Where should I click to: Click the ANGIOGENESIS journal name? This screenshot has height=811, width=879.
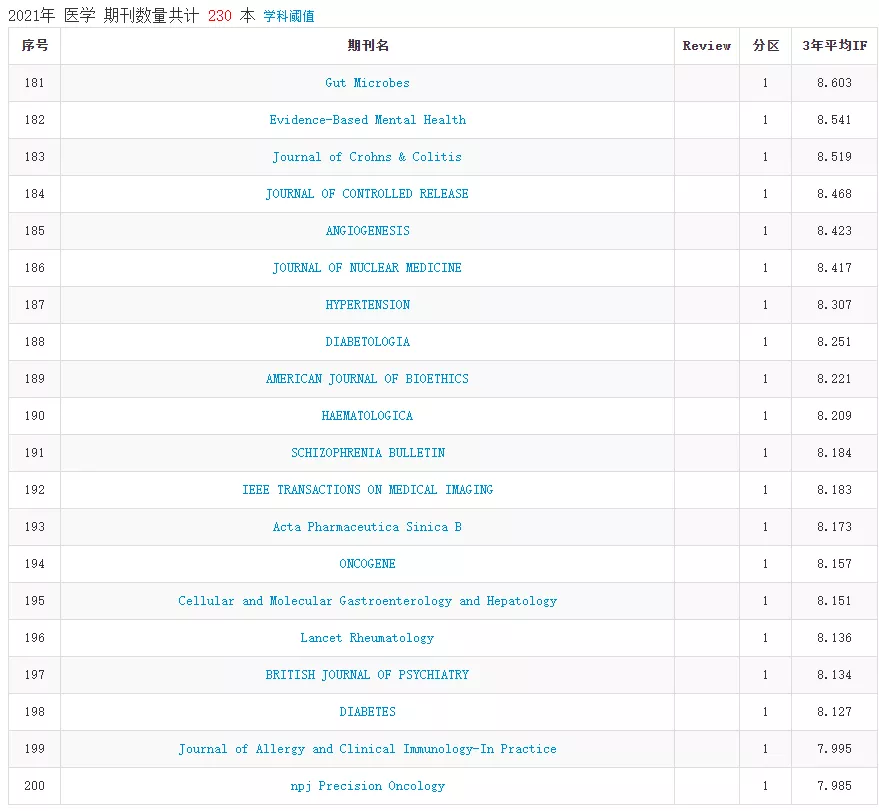(x=367, y=231)
